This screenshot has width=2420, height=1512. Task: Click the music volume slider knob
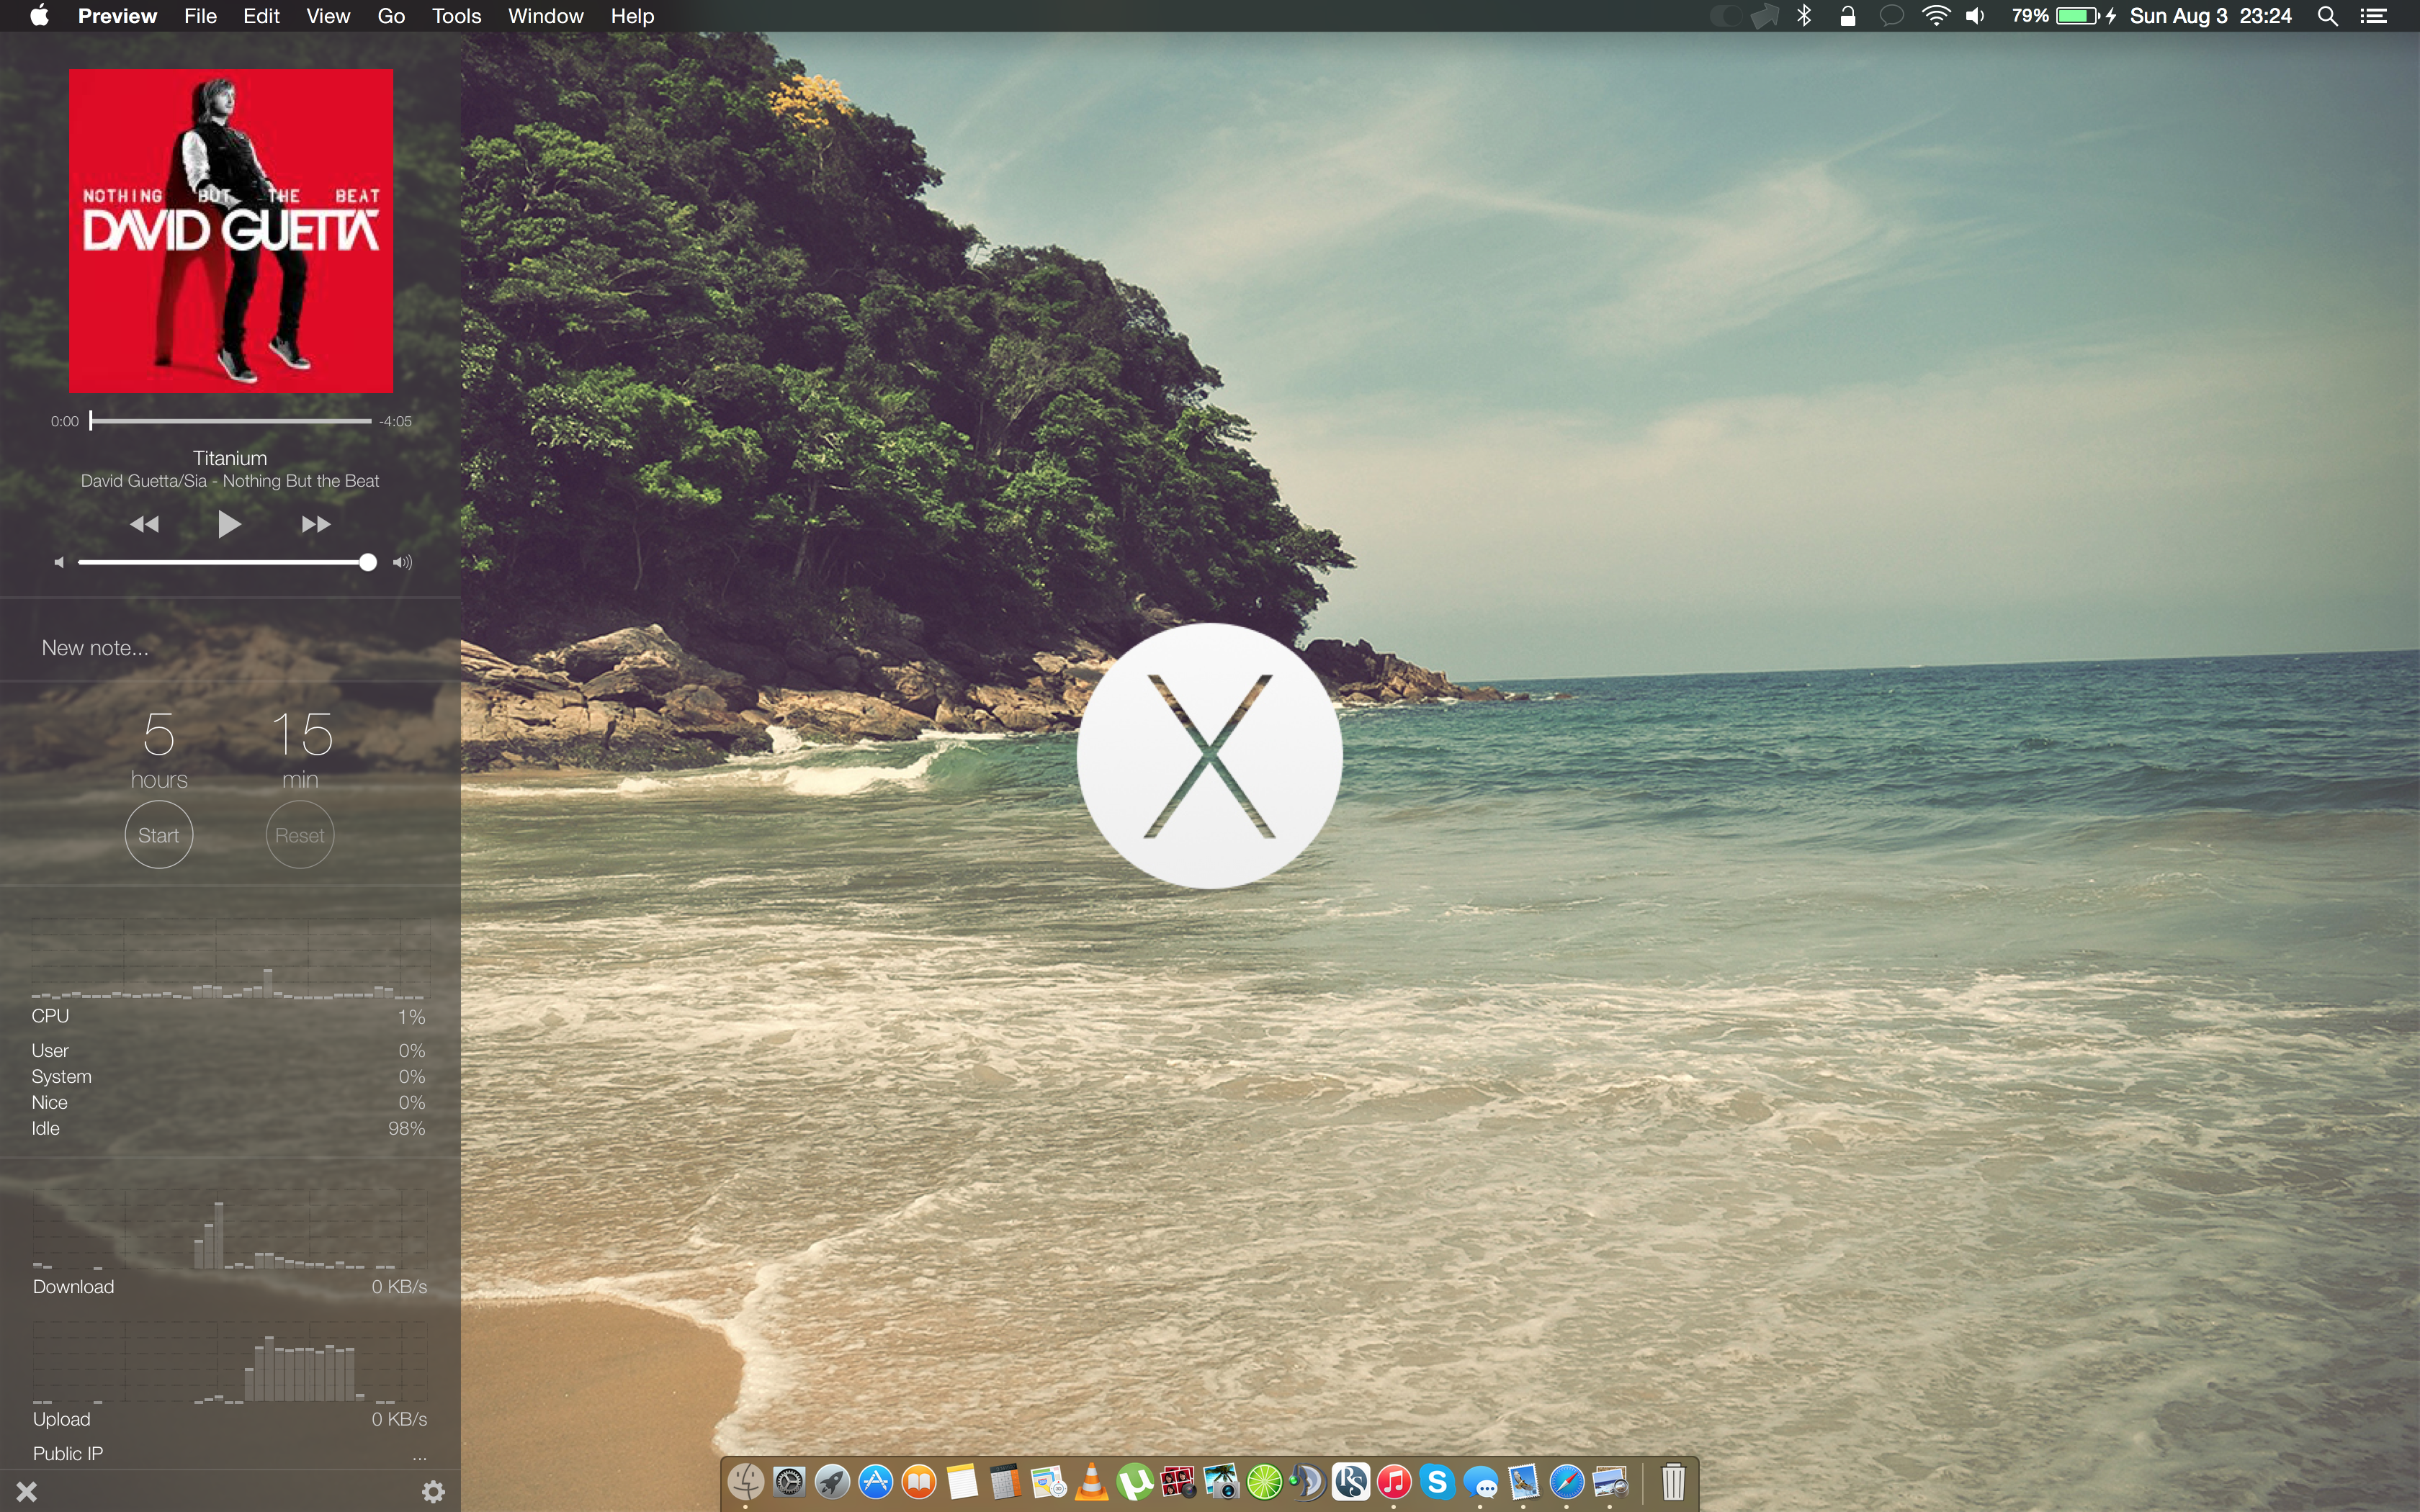pos(368,562)
